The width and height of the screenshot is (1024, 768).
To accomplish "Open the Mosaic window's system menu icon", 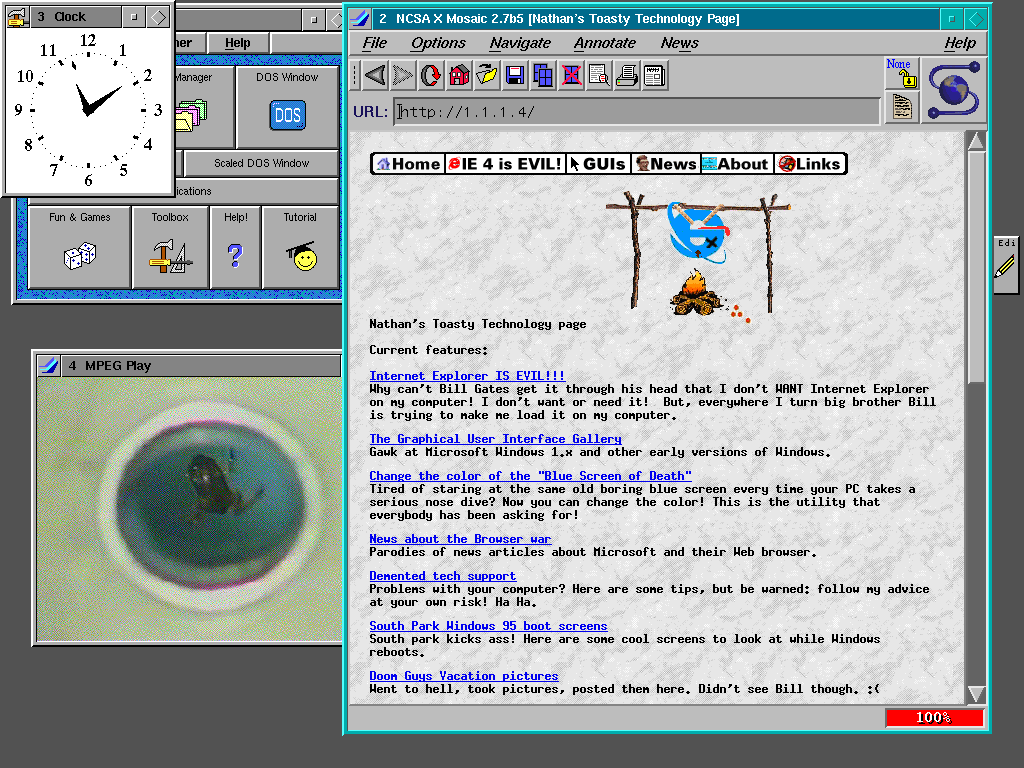I will tap(360, 19).
